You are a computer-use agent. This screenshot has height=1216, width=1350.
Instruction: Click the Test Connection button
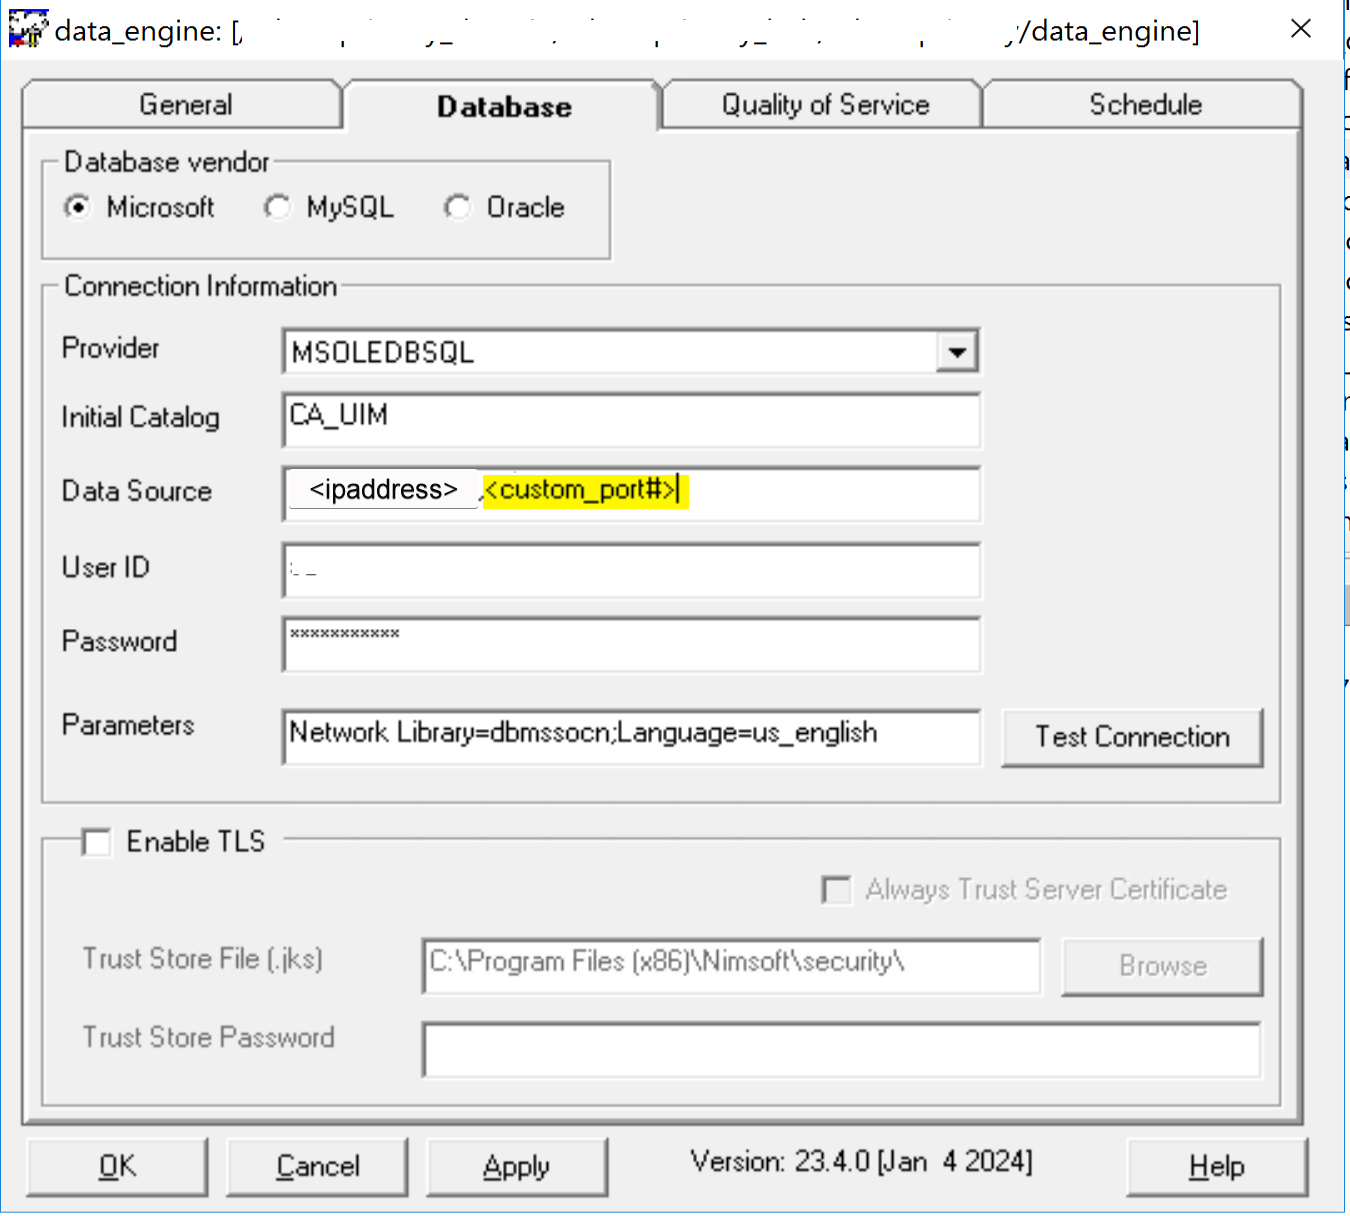tap(1132, 737)
